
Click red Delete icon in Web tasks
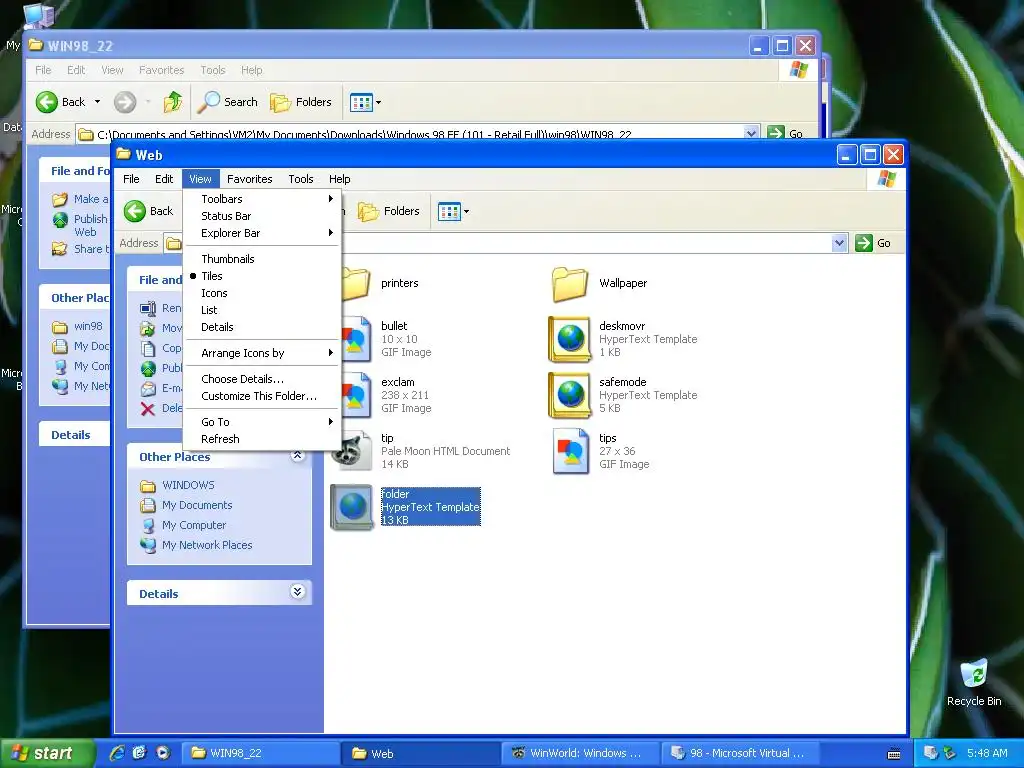pyautogui.click(x=148, y=409)
